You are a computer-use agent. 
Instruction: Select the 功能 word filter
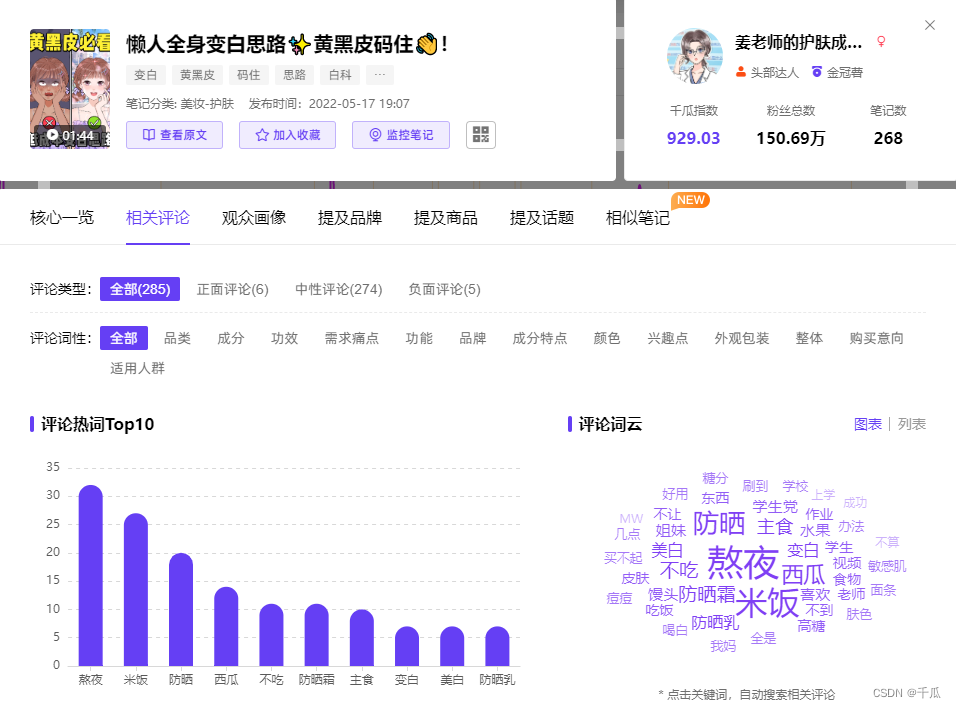pyautogui.click(x=419, y=338)
